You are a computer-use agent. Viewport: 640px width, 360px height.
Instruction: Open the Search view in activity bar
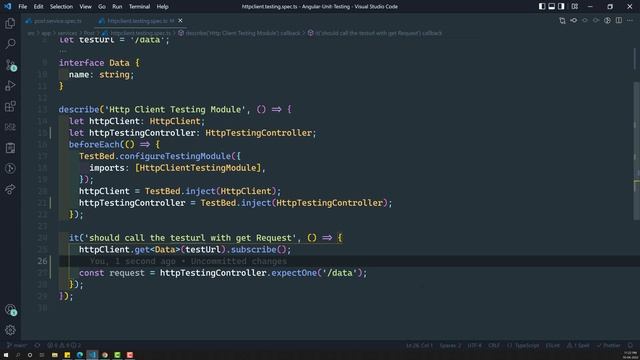coord(10,44)
